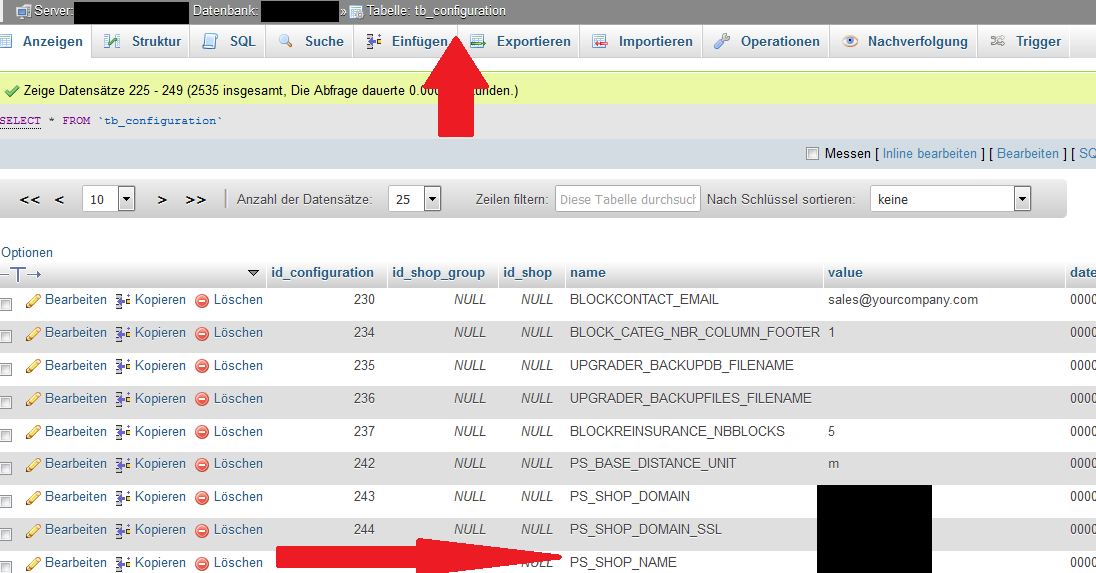The width and height of the screenshot is (1096, 573).
Task: Sort by id_configuration column
Action: point(322,273)
